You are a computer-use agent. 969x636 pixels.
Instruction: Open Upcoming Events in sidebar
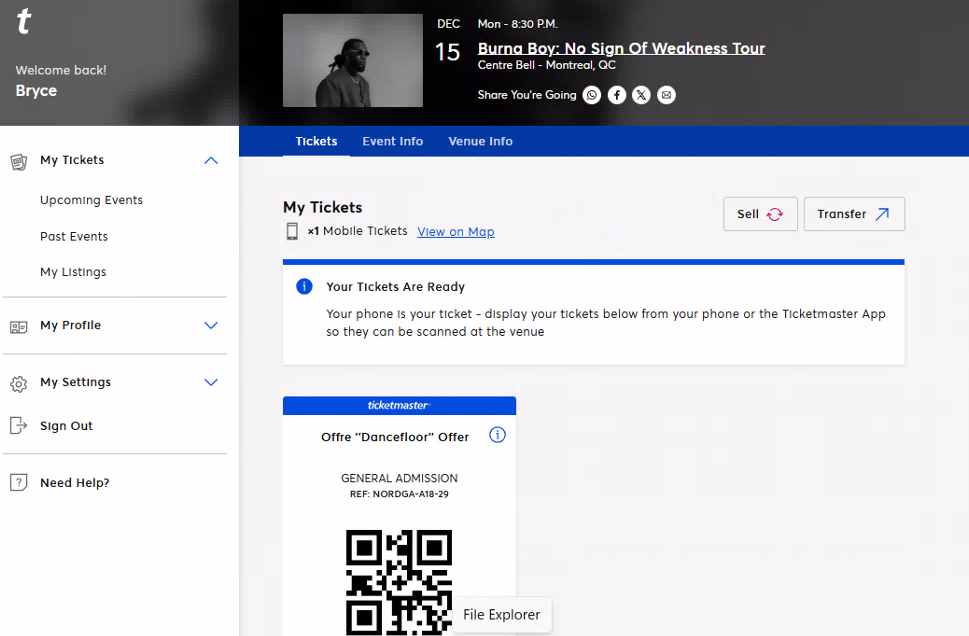click(91, 200)
